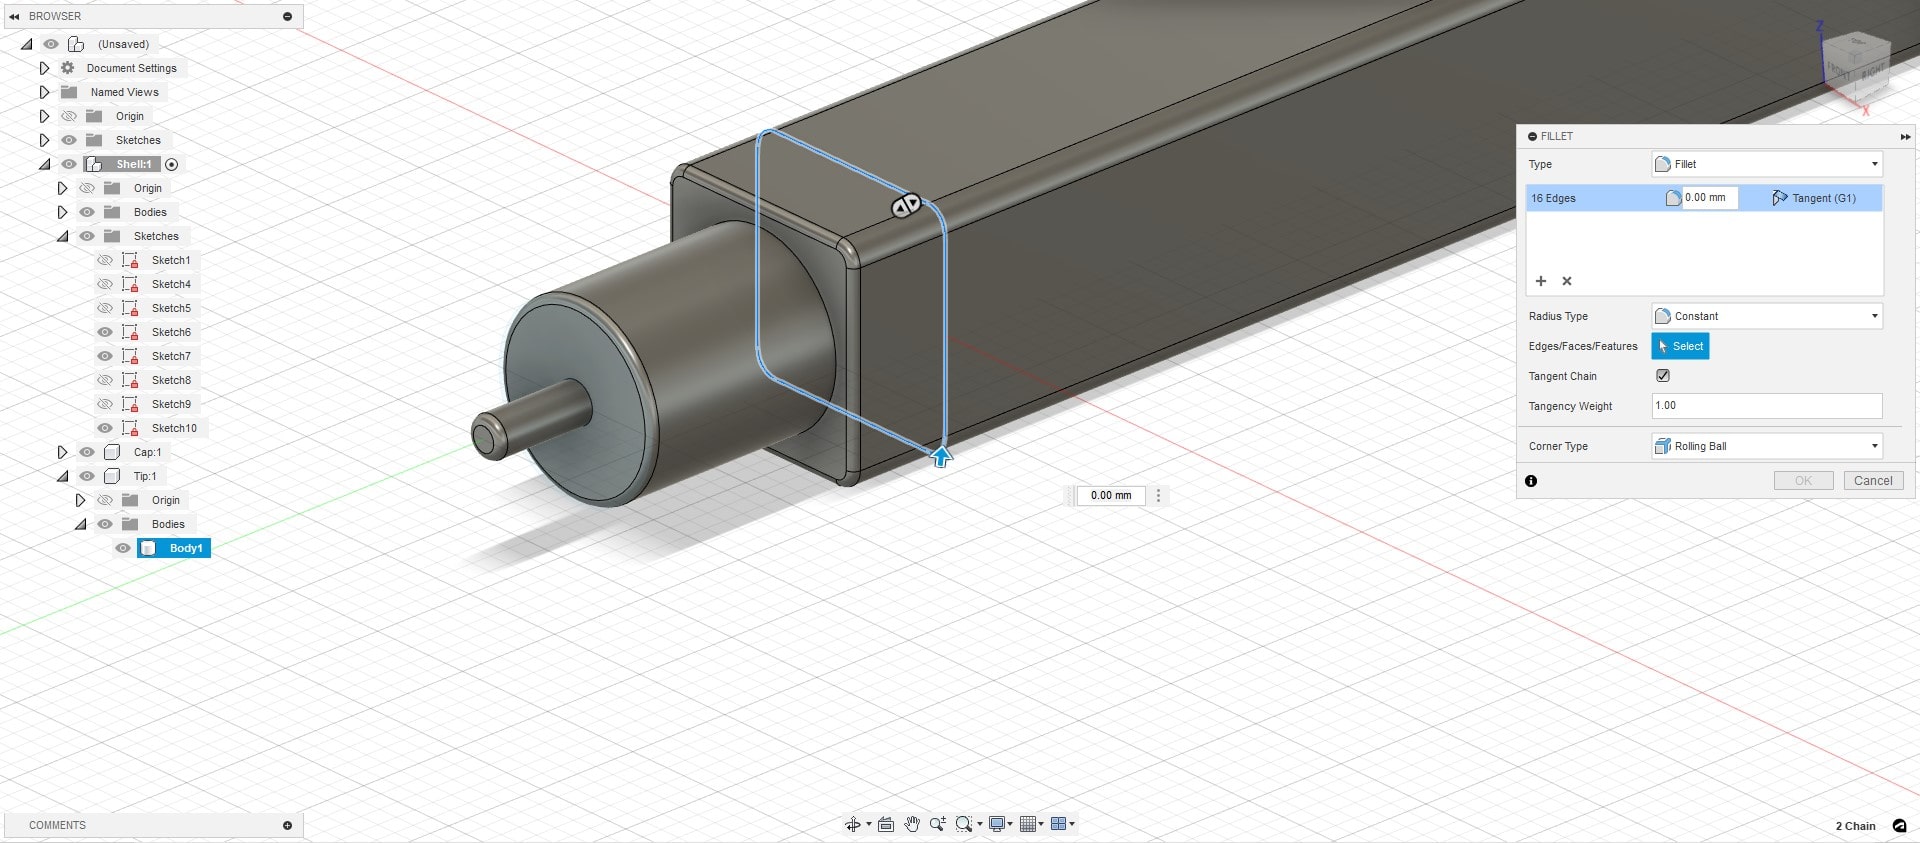Add a new fillet selection set with plus

(1541, 281)
